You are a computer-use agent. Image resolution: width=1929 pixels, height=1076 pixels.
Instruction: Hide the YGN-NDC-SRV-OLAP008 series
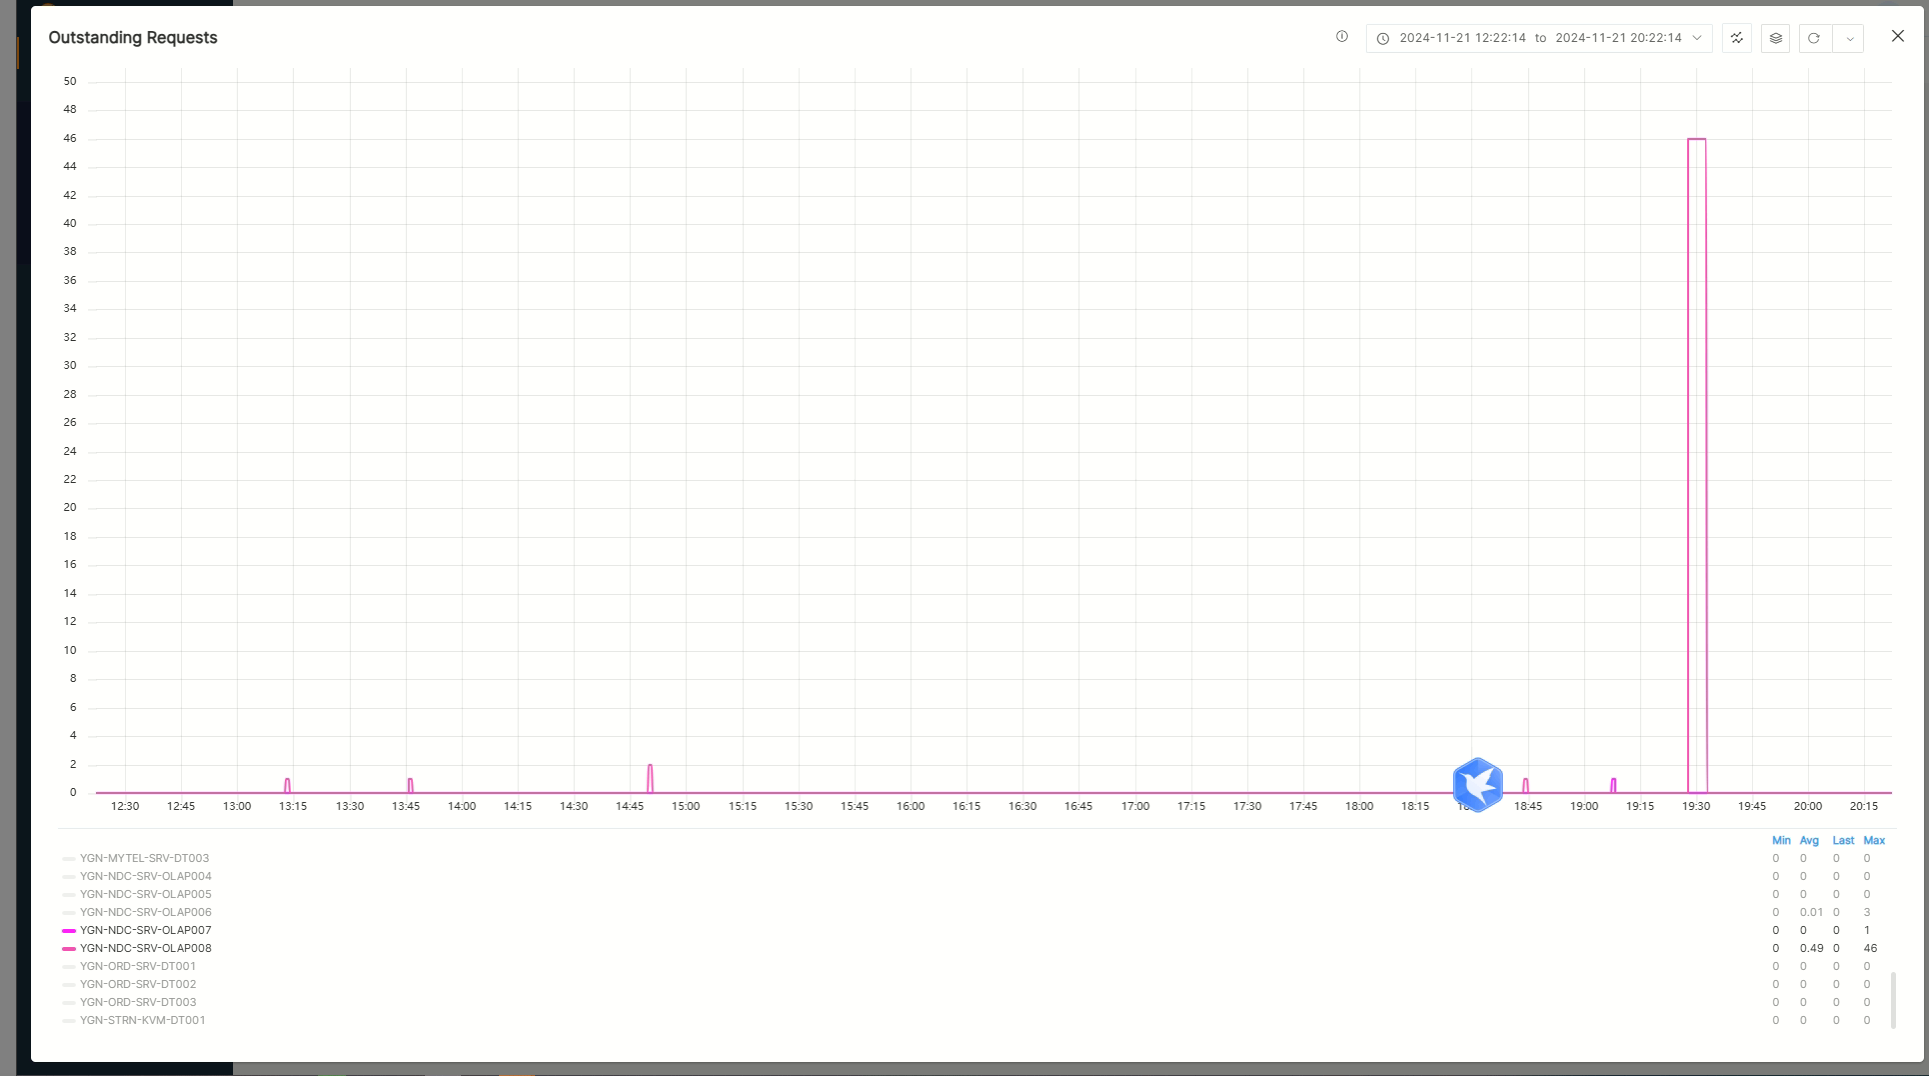click(145, 948)
